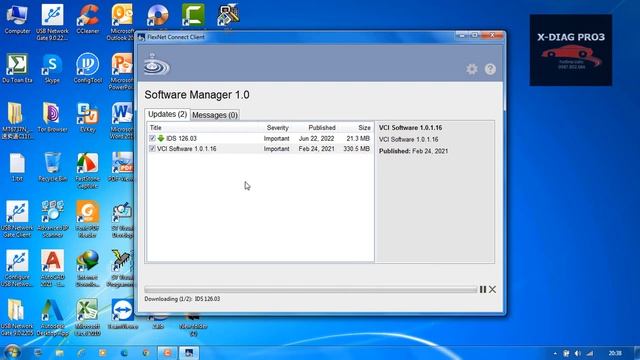Click the volume icon in system tray

pyautogui.click(x=578, y=353)
